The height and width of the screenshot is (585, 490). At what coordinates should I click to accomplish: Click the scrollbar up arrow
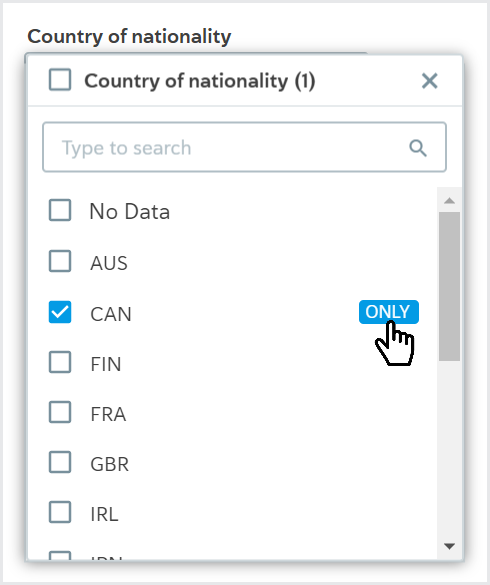pos(449,201)
